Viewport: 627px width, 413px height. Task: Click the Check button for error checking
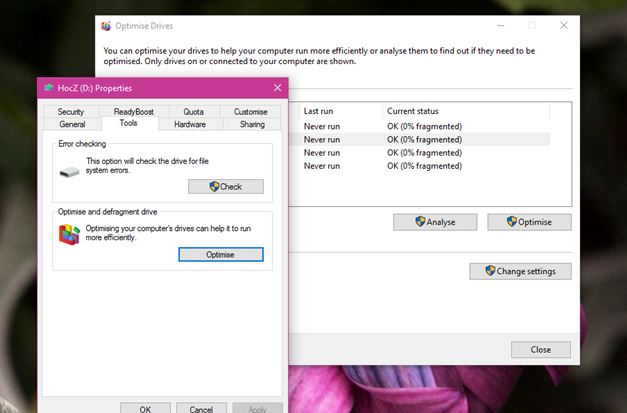pyautogui.click(x=226, y=187)
